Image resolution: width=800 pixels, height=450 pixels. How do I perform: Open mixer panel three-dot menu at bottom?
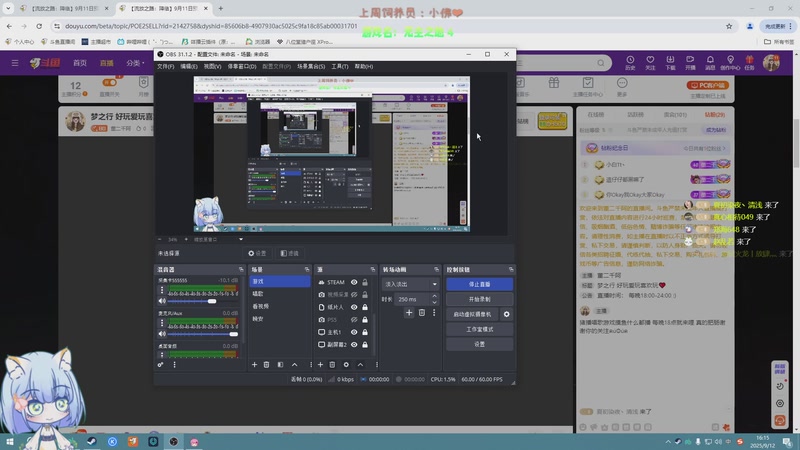(174, 364)
